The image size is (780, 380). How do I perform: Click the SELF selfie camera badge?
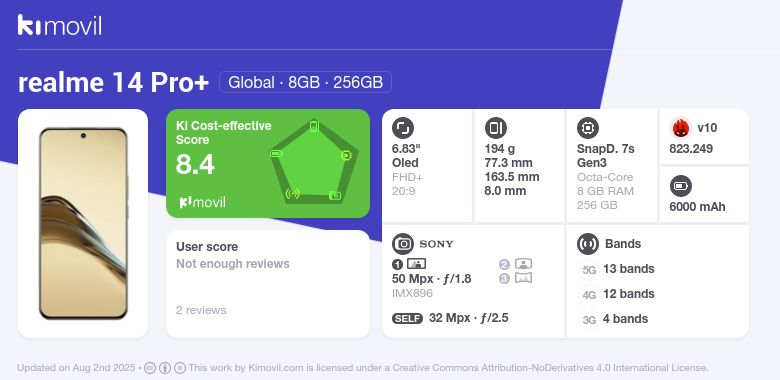click(x=407, y=318)
